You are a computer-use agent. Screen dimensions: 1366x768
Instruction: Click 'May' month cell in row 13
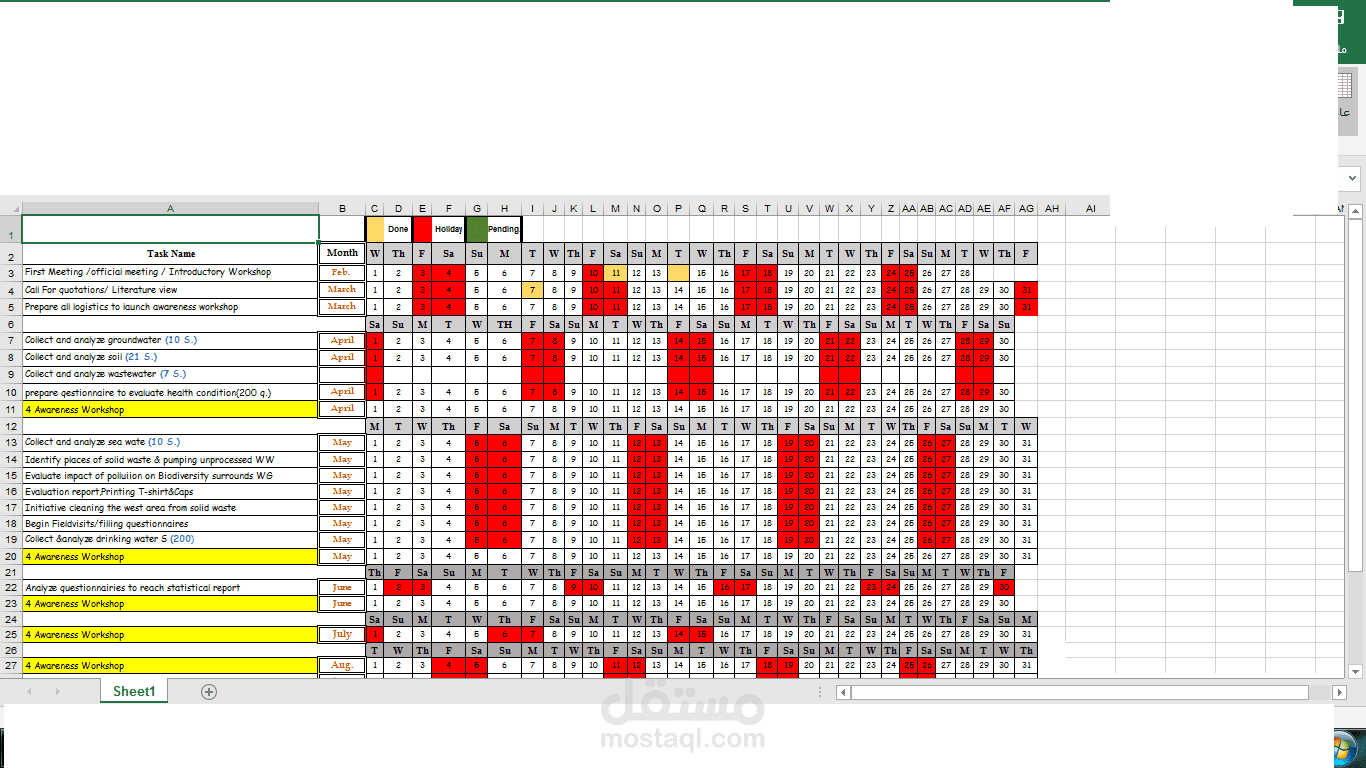click(342, 442)
